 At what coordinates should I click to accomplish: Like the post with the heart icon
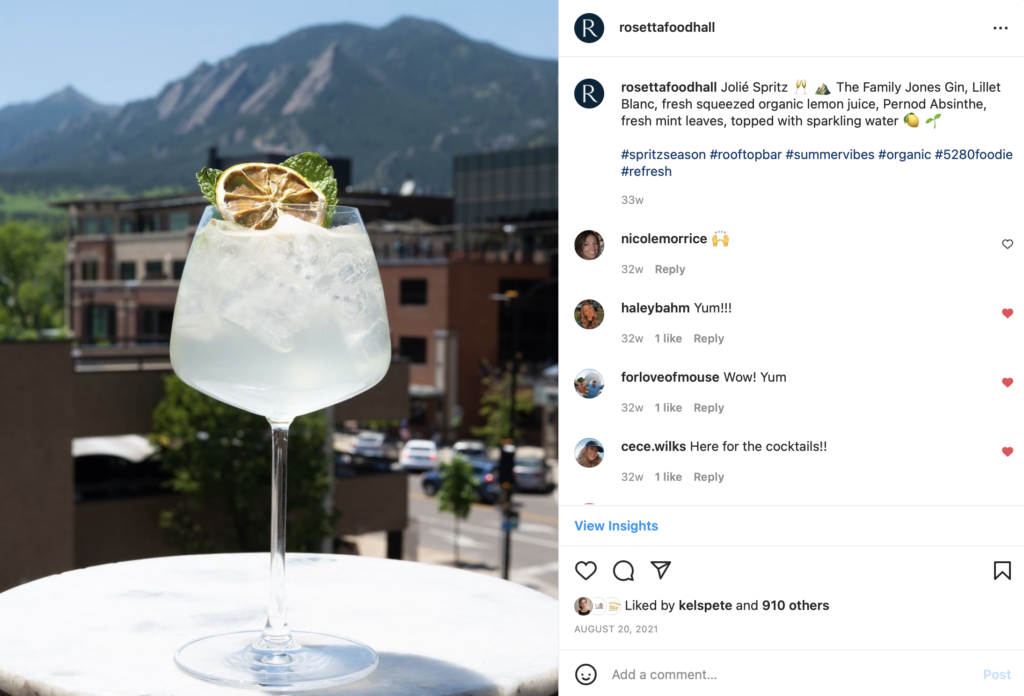coord(586,571)
